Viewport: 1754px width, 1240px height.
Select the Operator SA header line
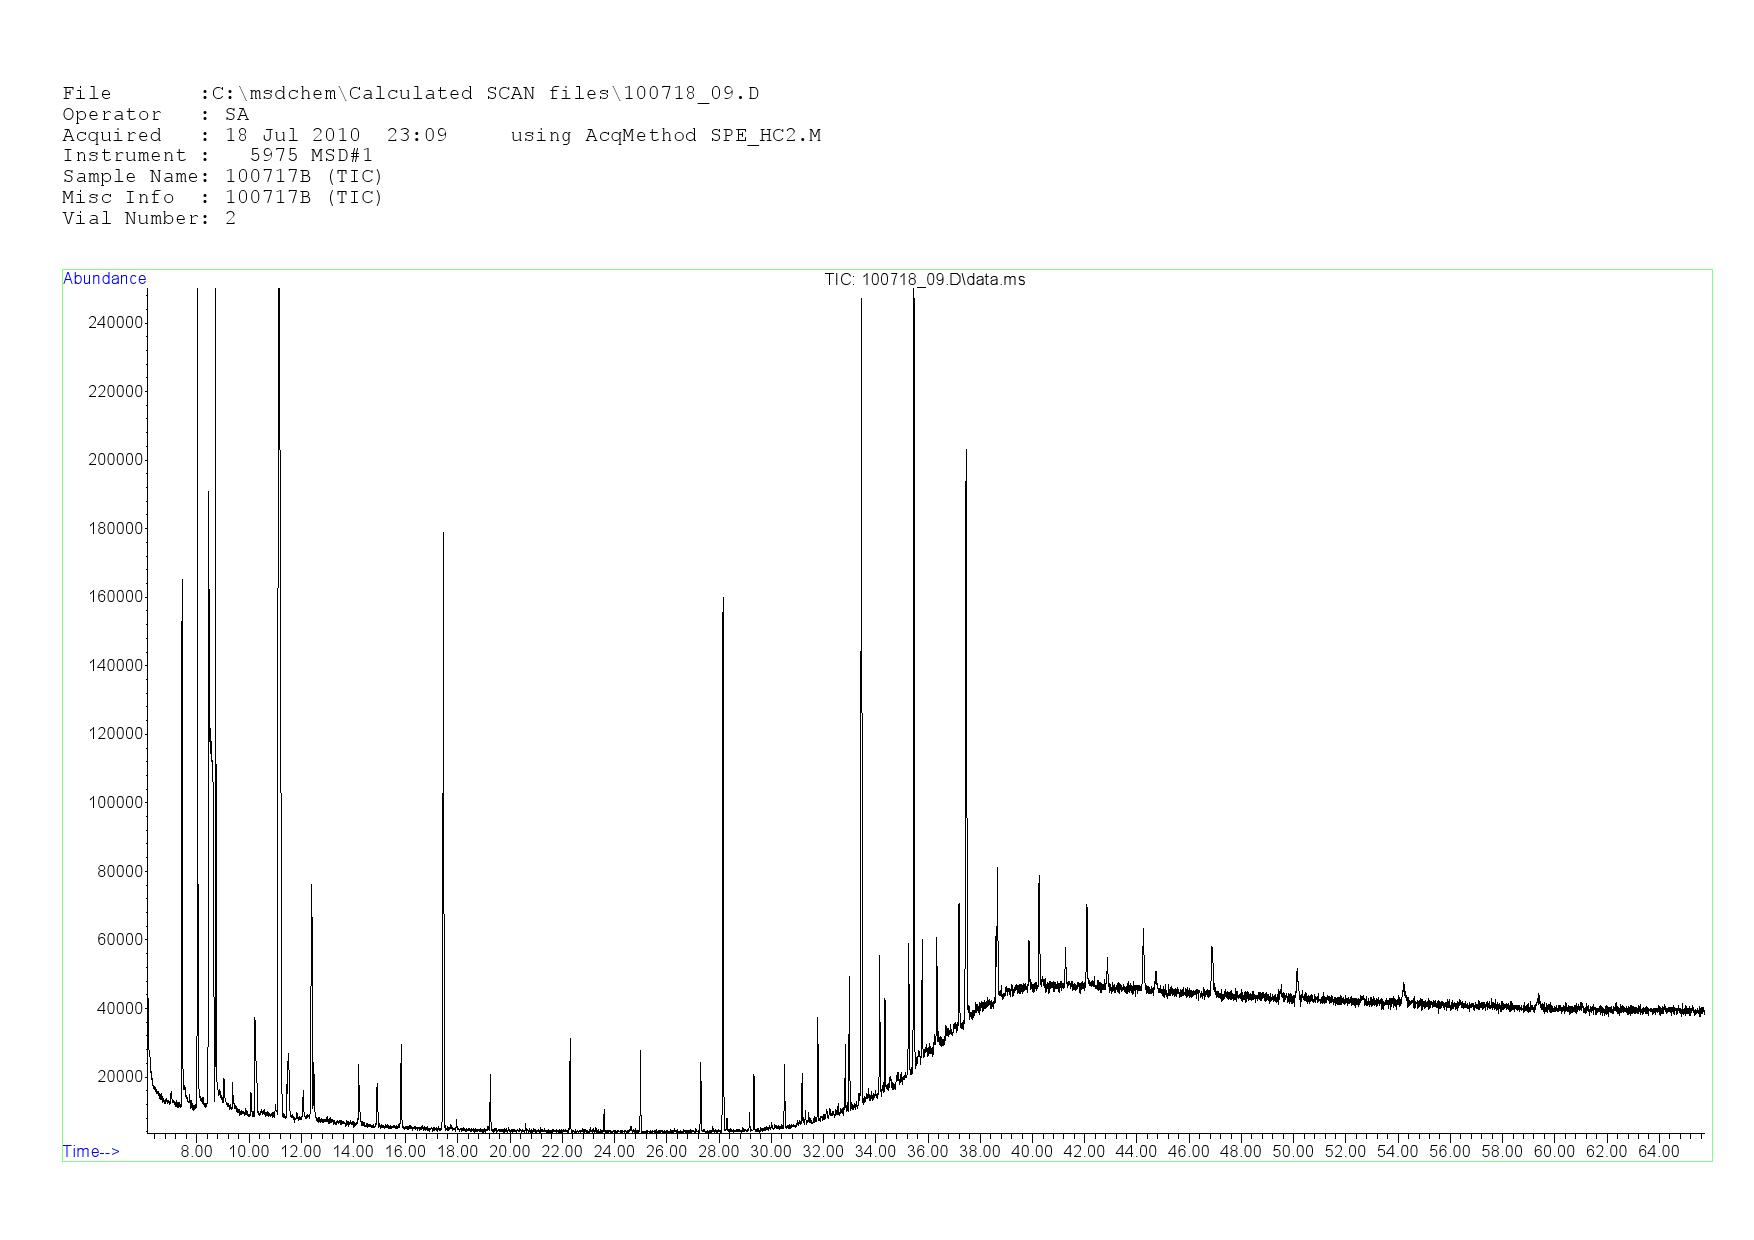click(x=155, y=115)
